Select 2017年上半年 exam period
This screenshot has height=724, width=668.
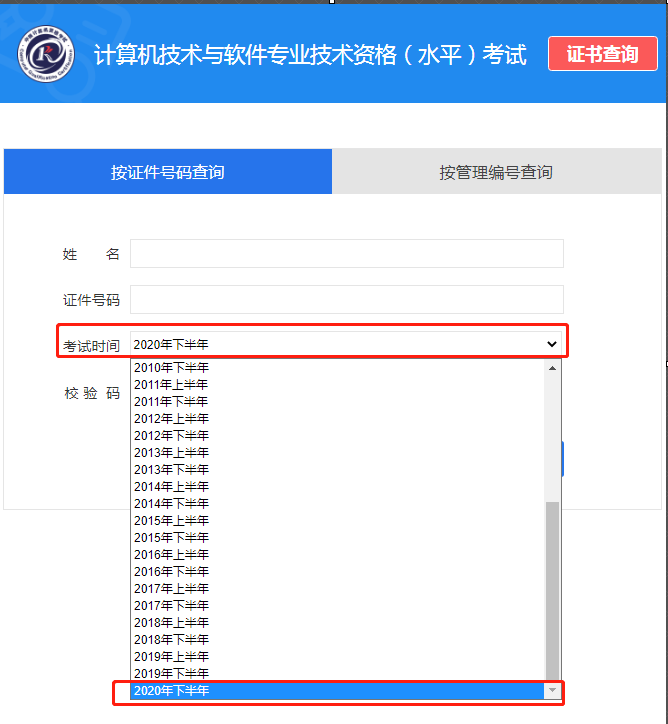click(172, 588)
